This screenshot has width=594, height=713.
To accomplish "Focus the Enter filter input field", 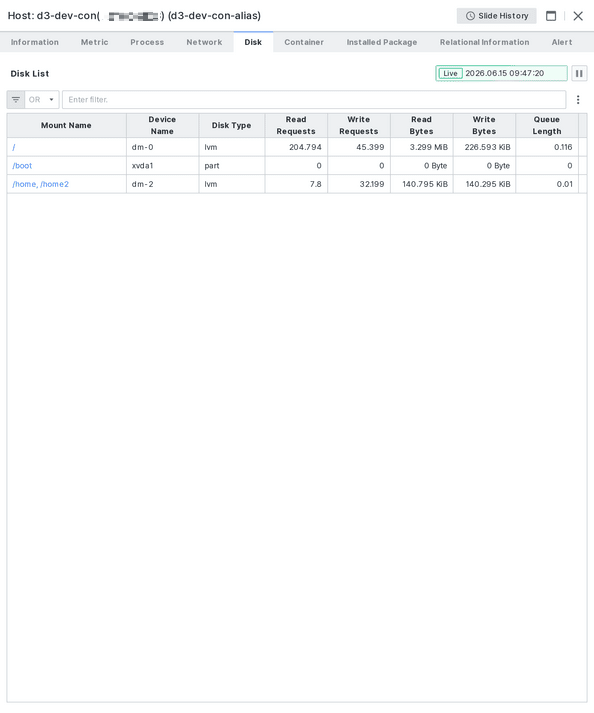I will (314, 100).
